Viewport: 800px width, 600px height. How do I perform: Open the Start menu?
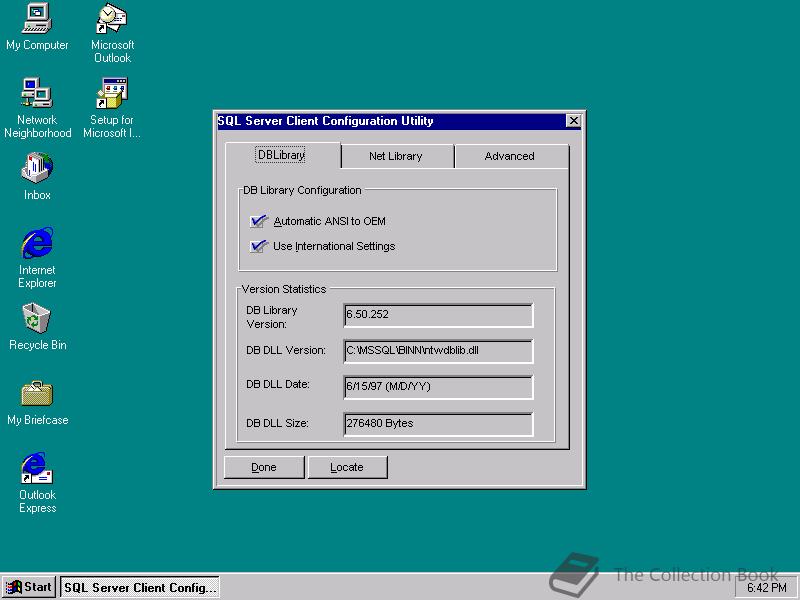click(29, 587)
